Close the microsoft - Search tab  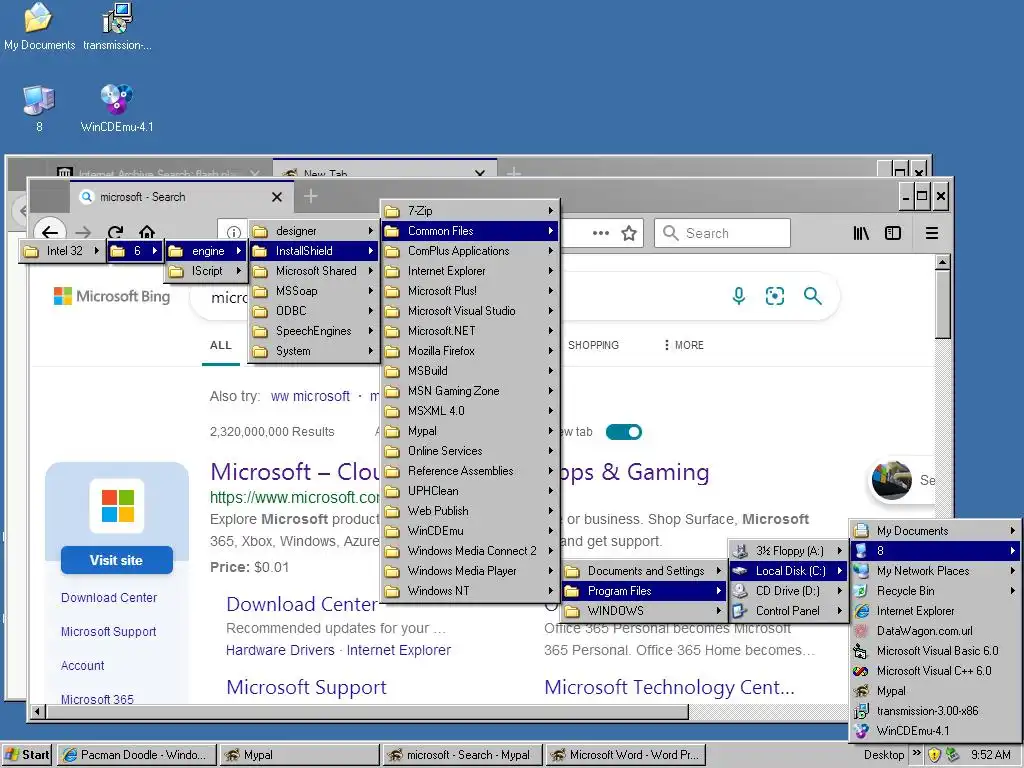pos(277,197)
